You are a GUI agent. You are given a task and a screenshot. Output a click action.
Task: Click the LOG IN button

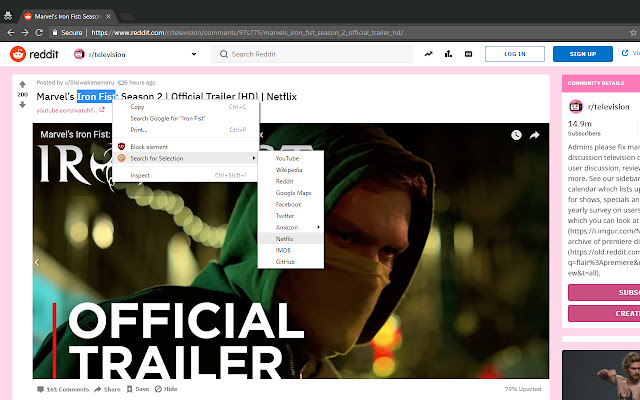(515, 54)
